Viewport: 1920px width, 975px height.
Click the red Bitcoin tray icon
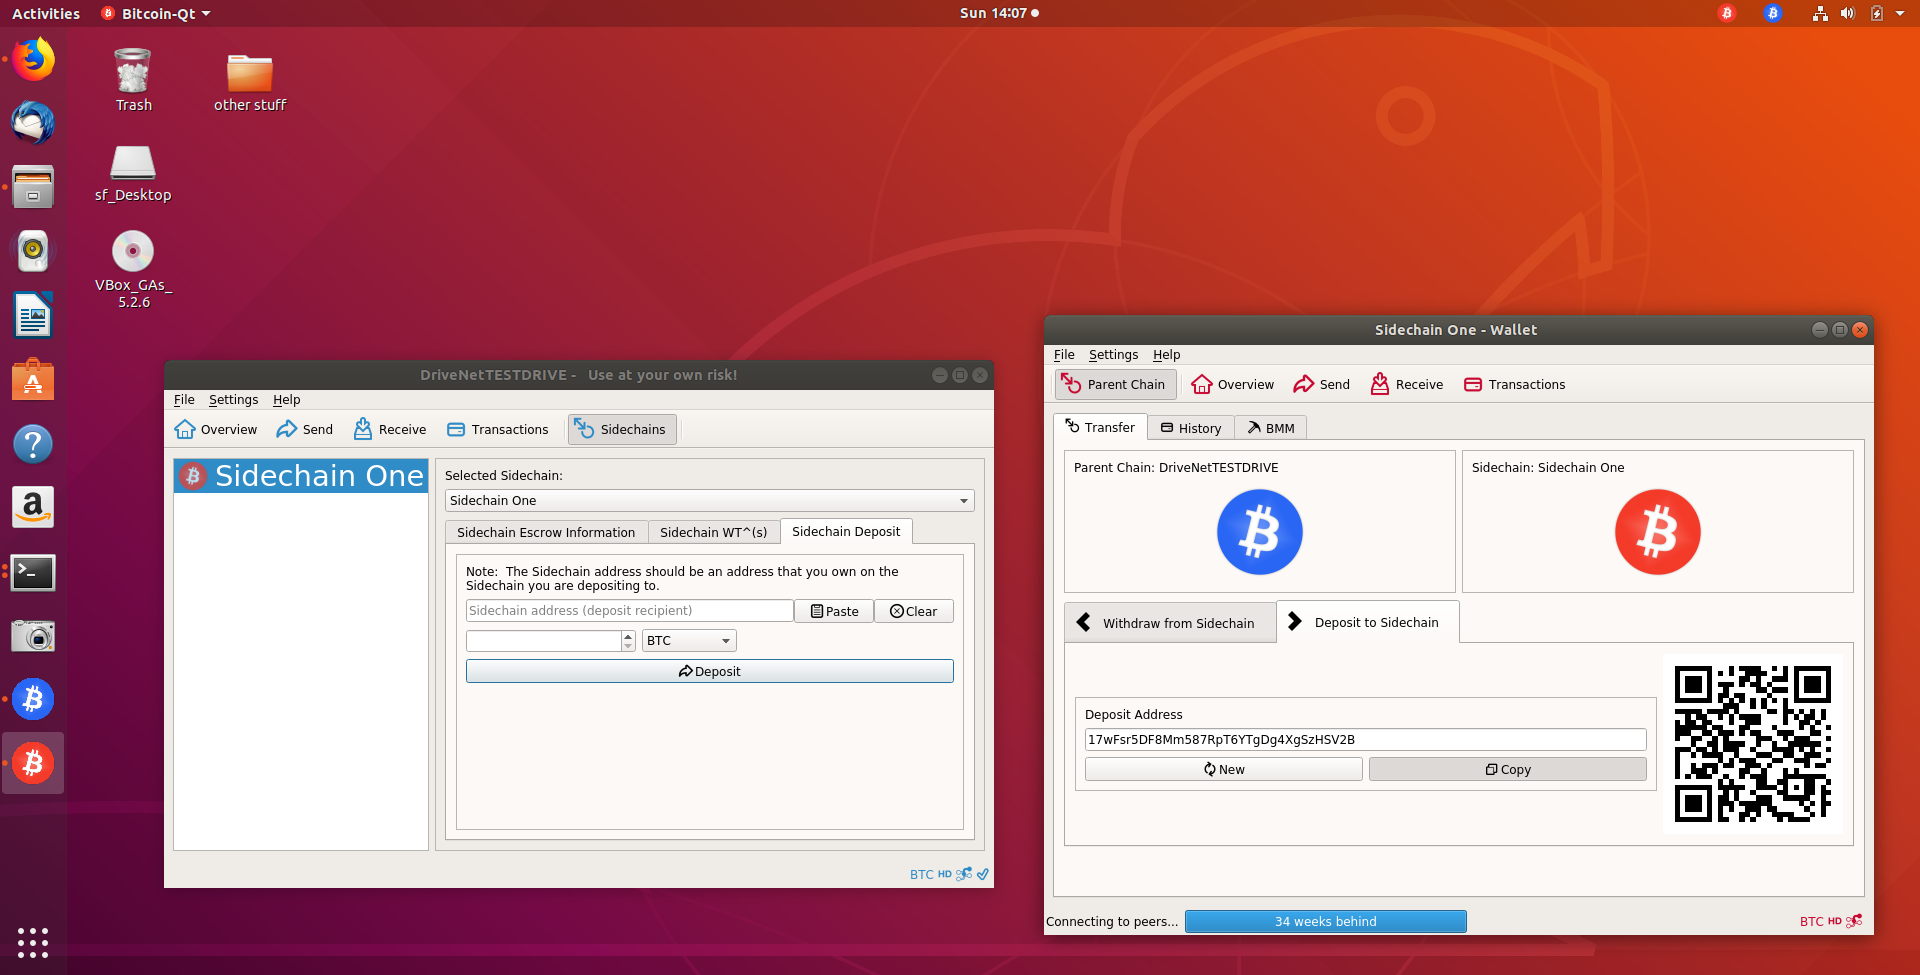(1727, 13)
